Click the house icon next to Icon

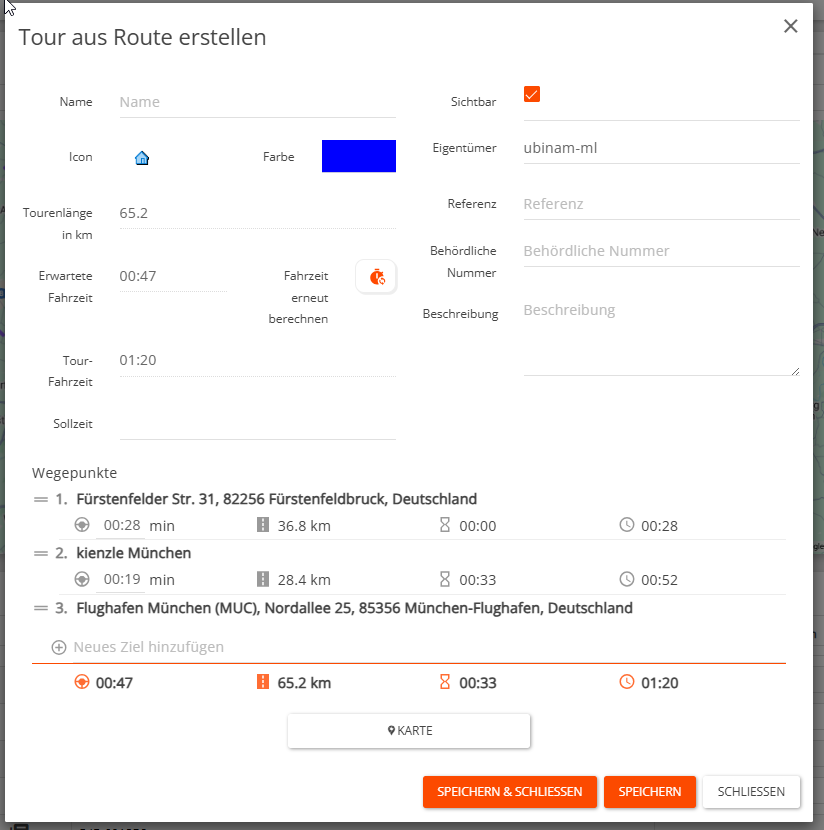[x=142, y=158]
